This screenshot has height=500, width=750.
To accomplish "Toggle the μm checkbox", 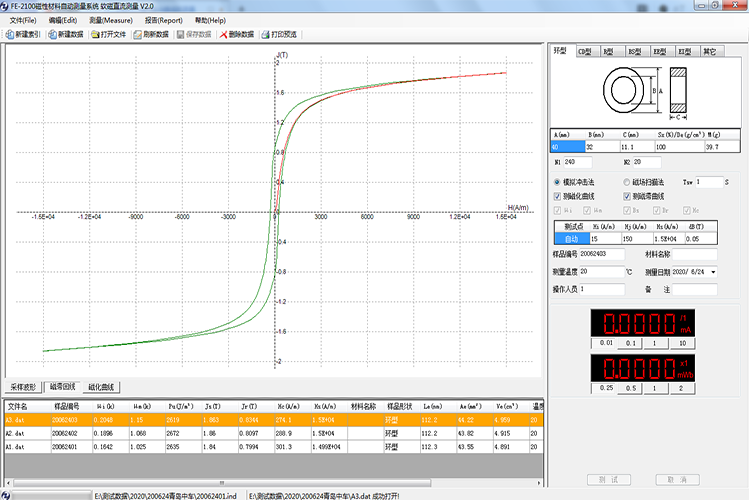I will coord(586,211).
